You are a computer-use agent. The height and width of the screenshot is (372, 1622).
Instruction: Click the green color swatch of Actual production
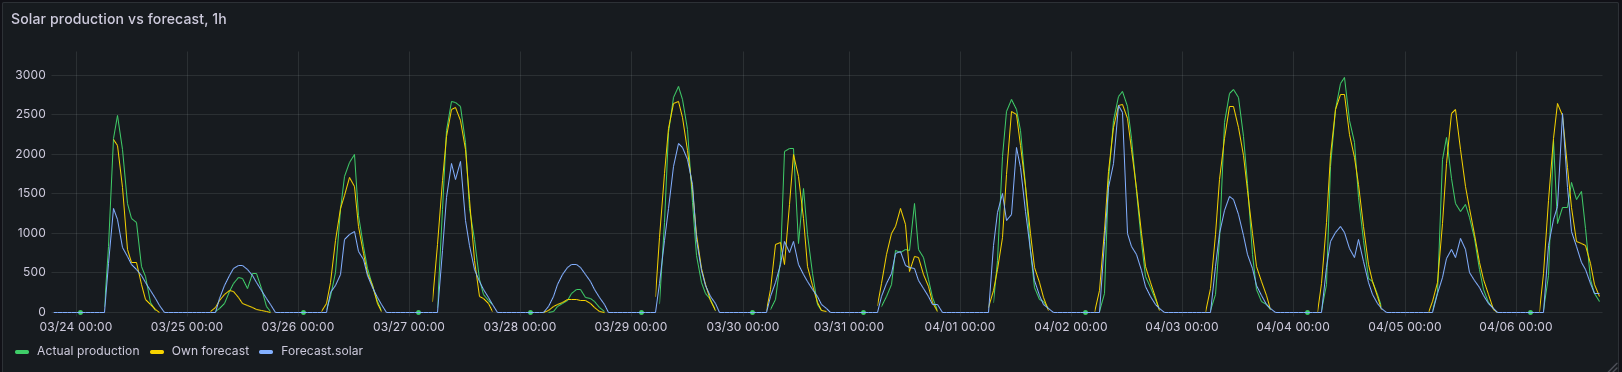click(23, 352)
